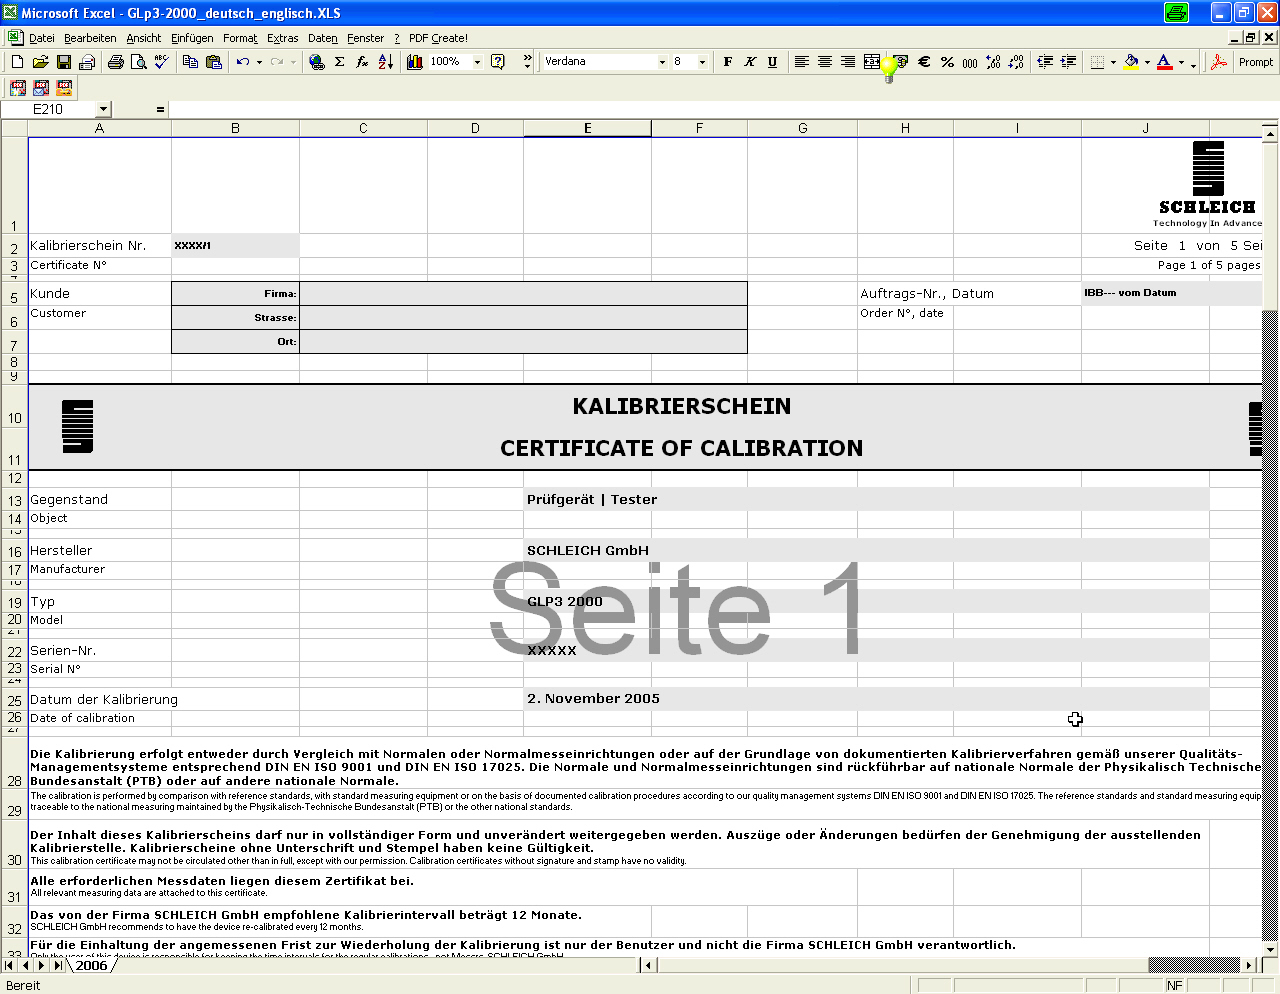1280x994 pixels.
Task: Apply yellow fill color paint bucket
Action: (x=1131, y=62)
